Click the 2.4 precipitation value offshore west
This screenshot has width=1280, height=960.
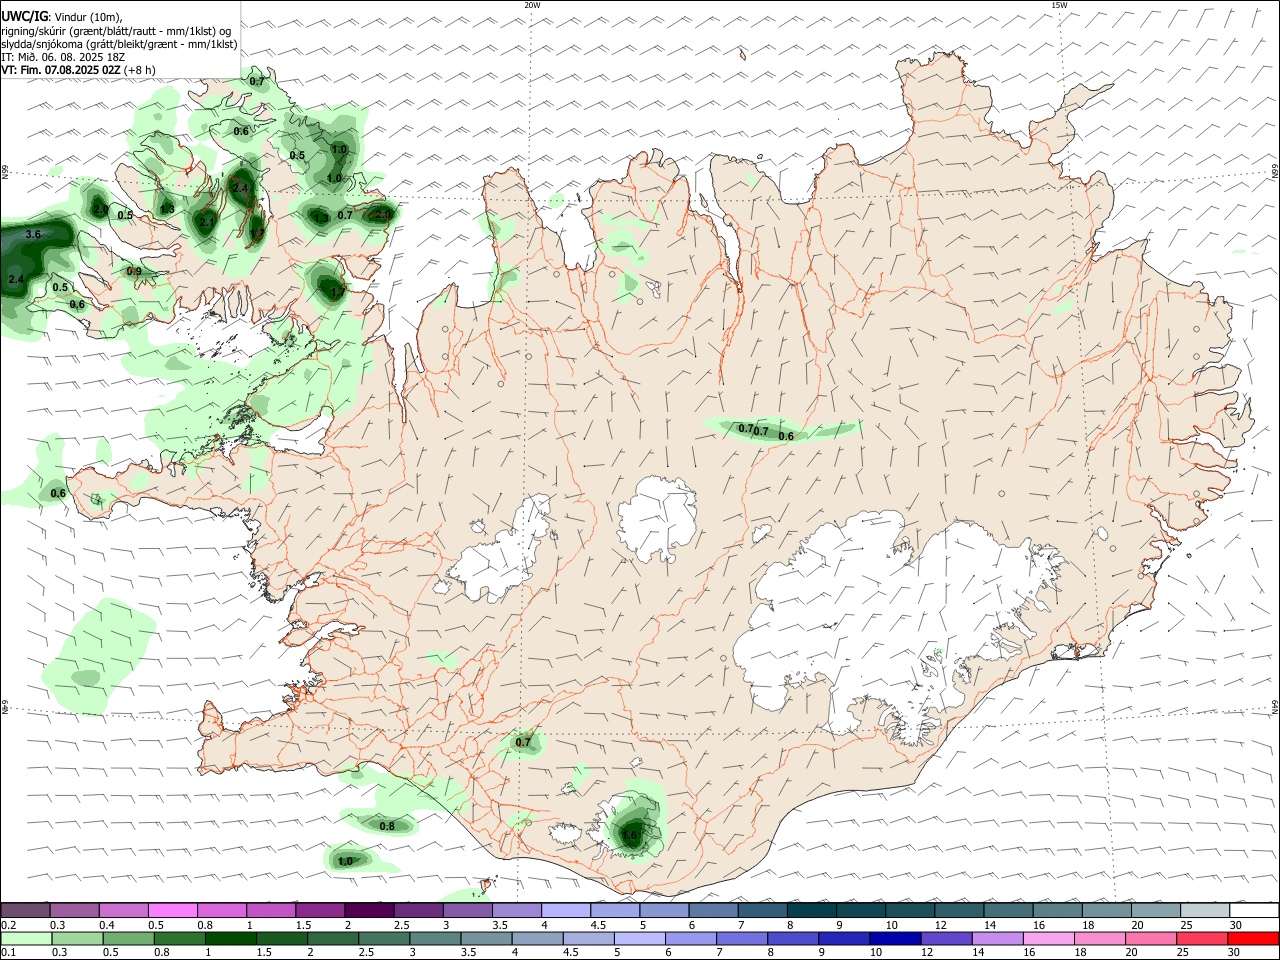pyautogui.click(x=15, y=279)
